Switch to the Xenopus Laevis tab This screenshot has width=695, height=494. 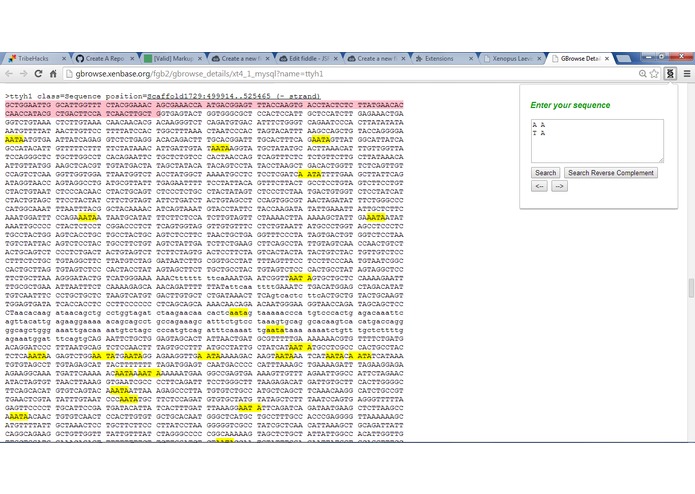click(x=512, y=58)
